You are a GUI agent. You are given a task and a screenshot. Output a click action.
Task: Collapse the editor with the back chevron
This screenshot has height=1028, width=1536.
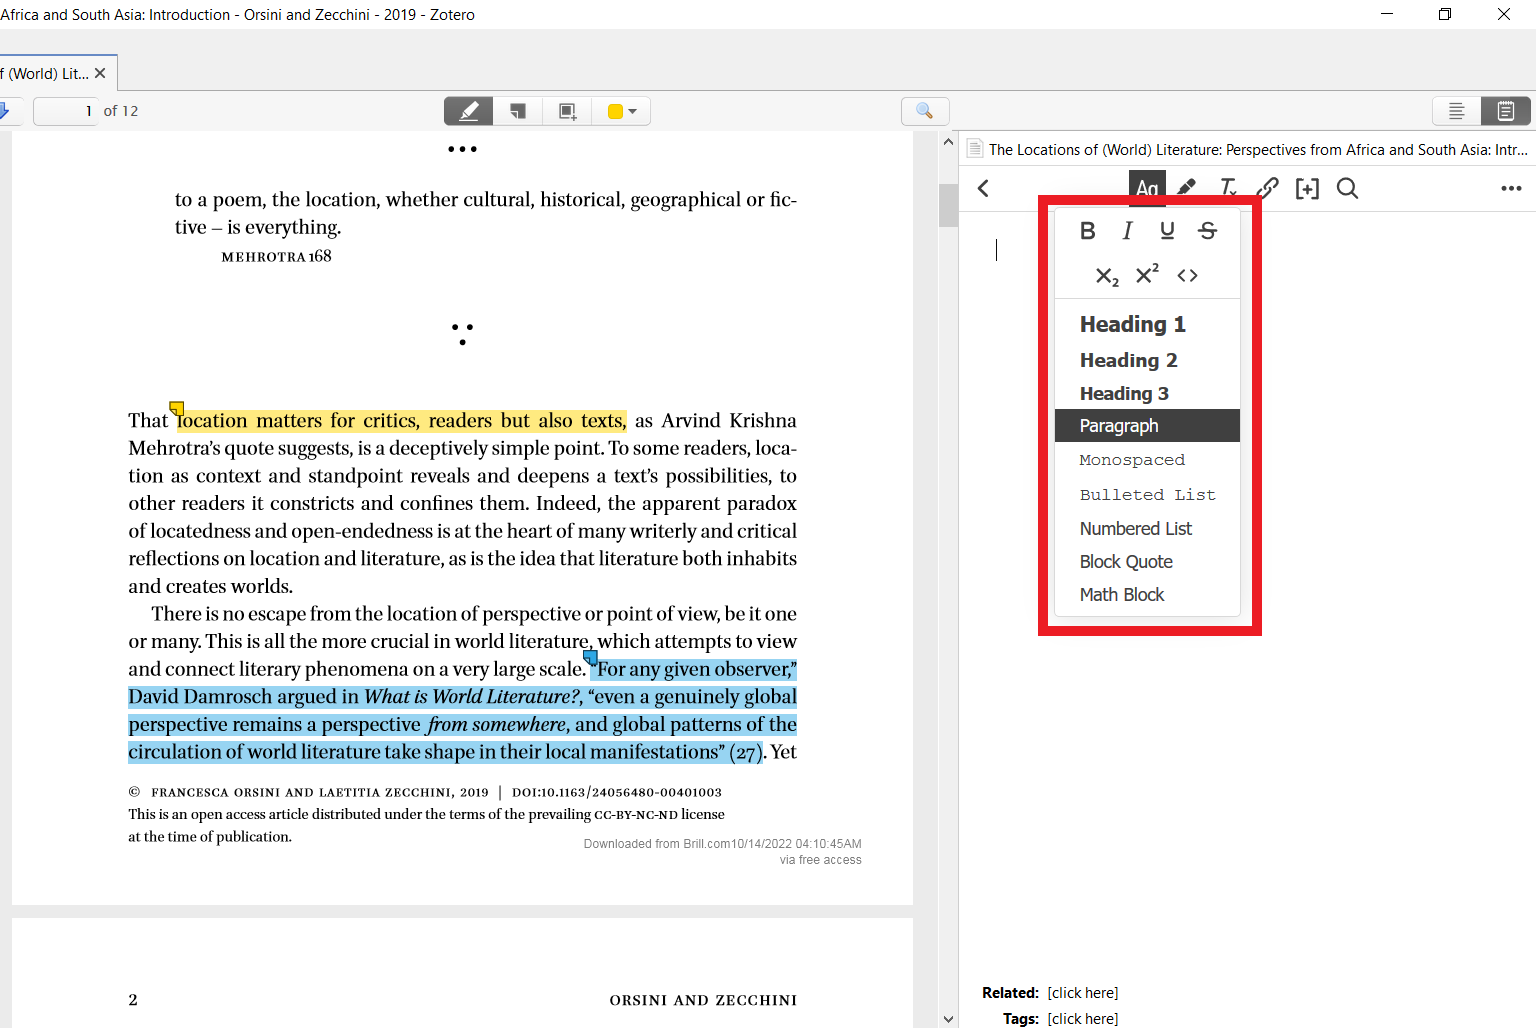pos(983,188)
